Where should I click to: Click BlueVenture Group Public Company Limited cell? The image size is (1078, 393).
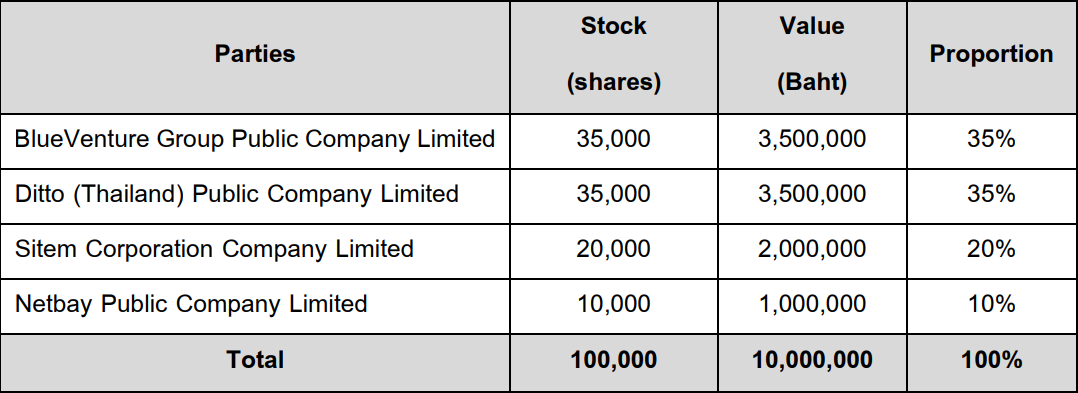[x=255, y=139]
